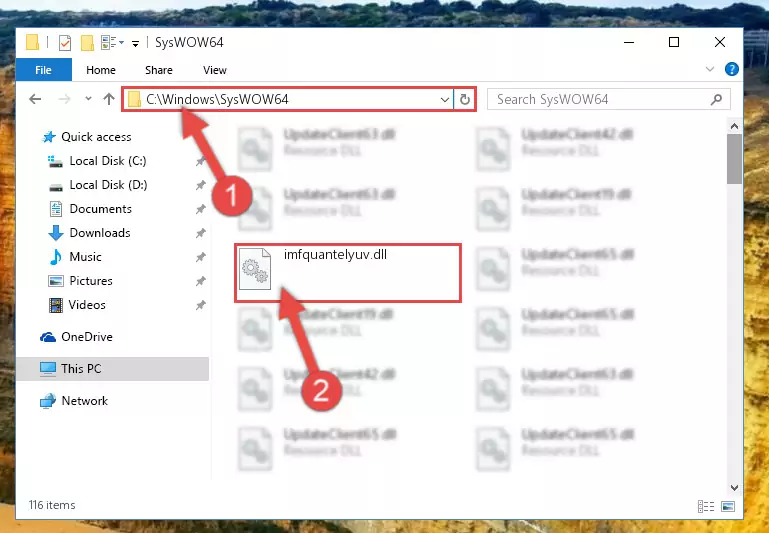Open the recent locations dropdown arrow
This screenshot has height=533, width=769.
coord(88,99)
